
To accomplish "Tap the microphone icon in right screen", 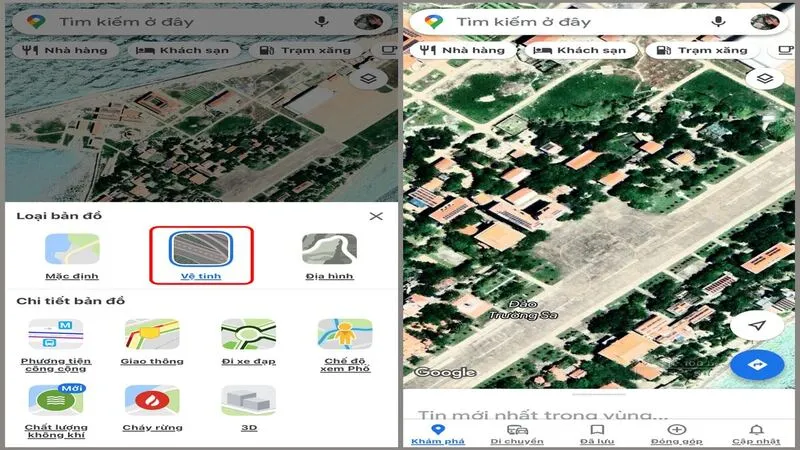I will [718, 21].
